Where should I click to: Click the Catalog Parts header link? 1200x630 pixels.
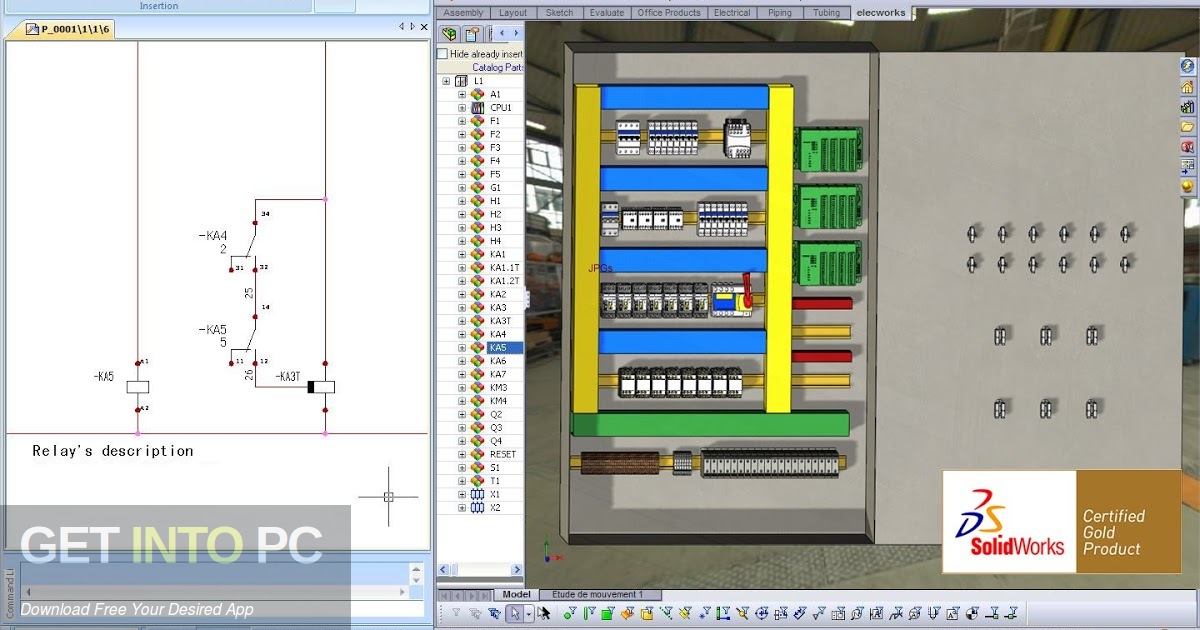pos(497,67)
